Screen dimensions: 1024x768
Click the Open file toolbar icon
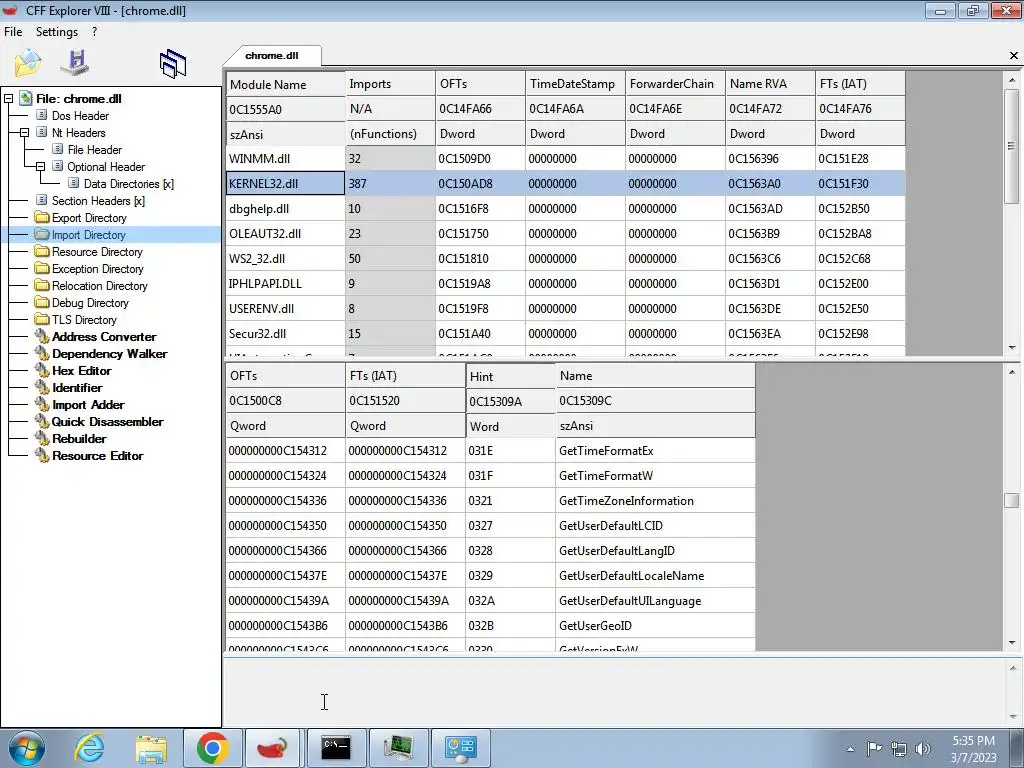click(x=27, y=63)
